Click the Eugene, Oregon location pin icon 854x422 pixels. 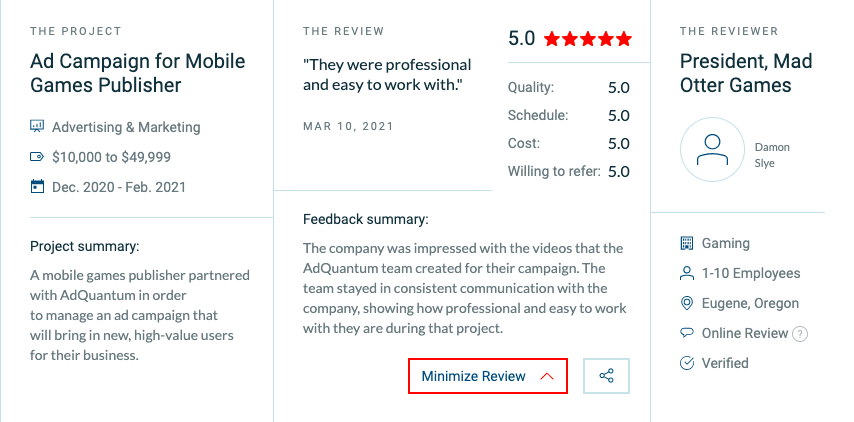click(x=687, y=303)
